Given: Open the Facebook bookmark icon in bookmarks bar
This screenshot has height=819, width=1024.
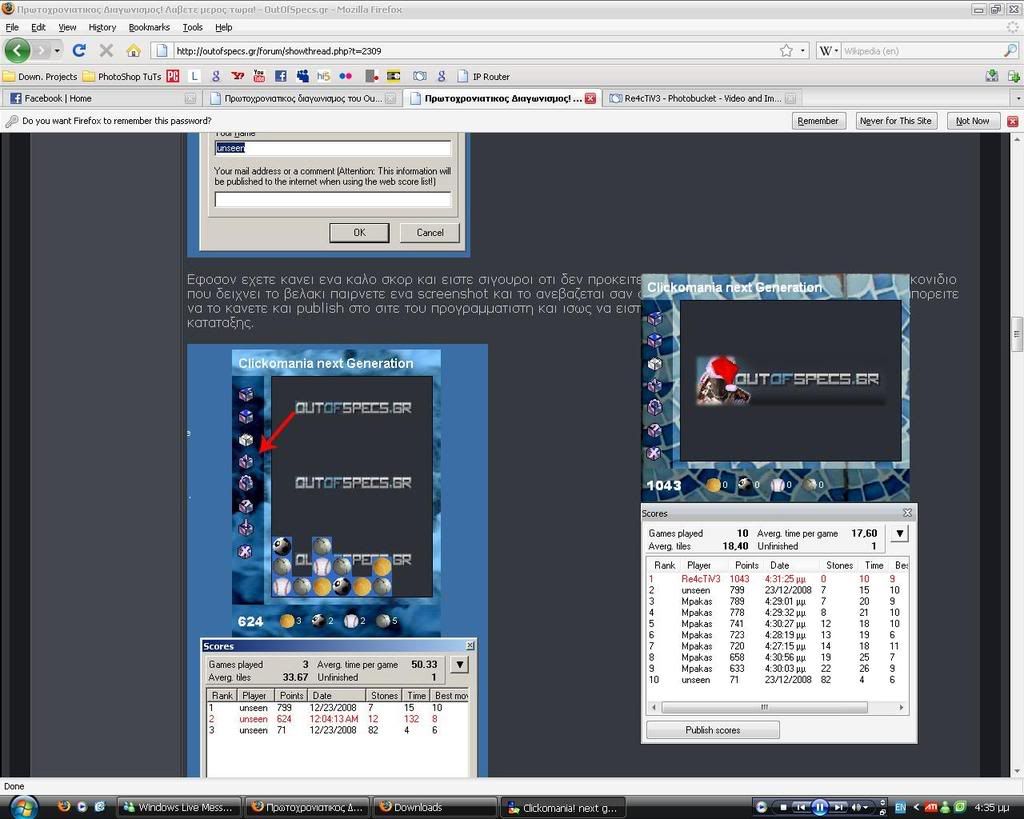Looking at the screenshot, I should point(280,76).
